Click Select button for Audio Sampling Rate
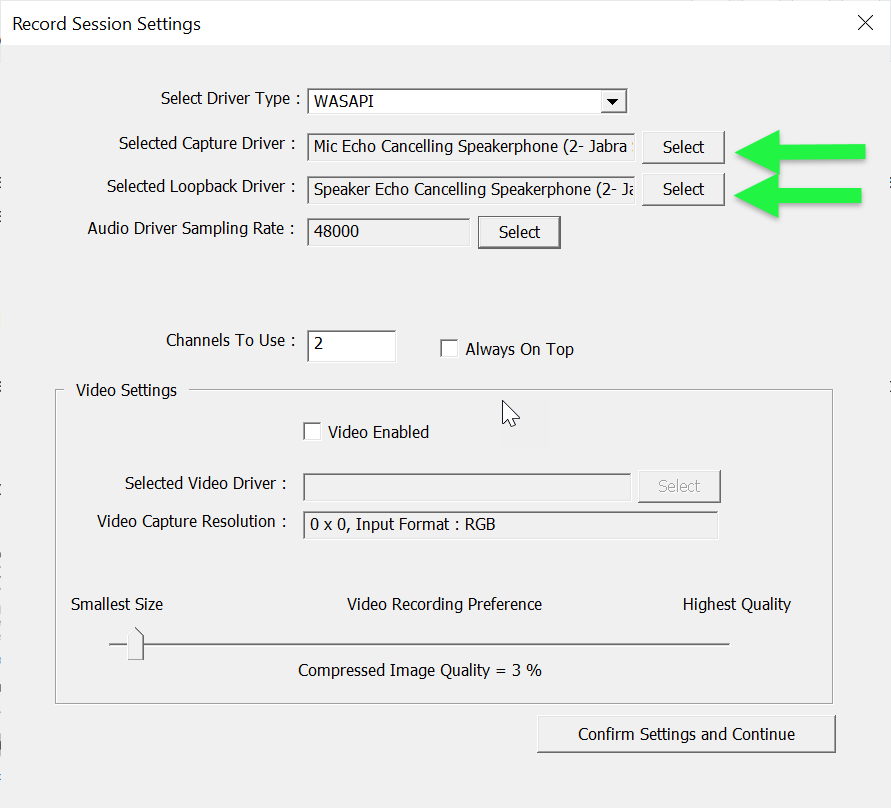 519,232
